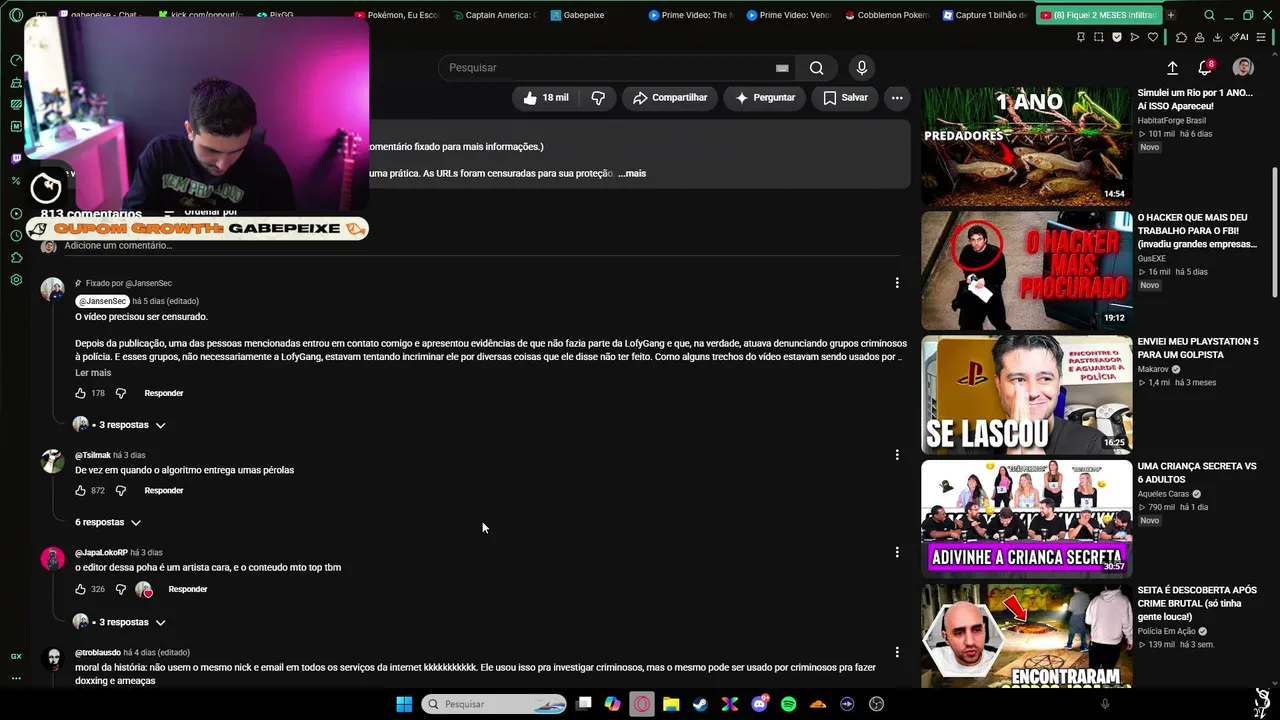This screenshot has height=720, width=1280.
Task: Reply to the pinned JansenSec comment
Action: 164,393
